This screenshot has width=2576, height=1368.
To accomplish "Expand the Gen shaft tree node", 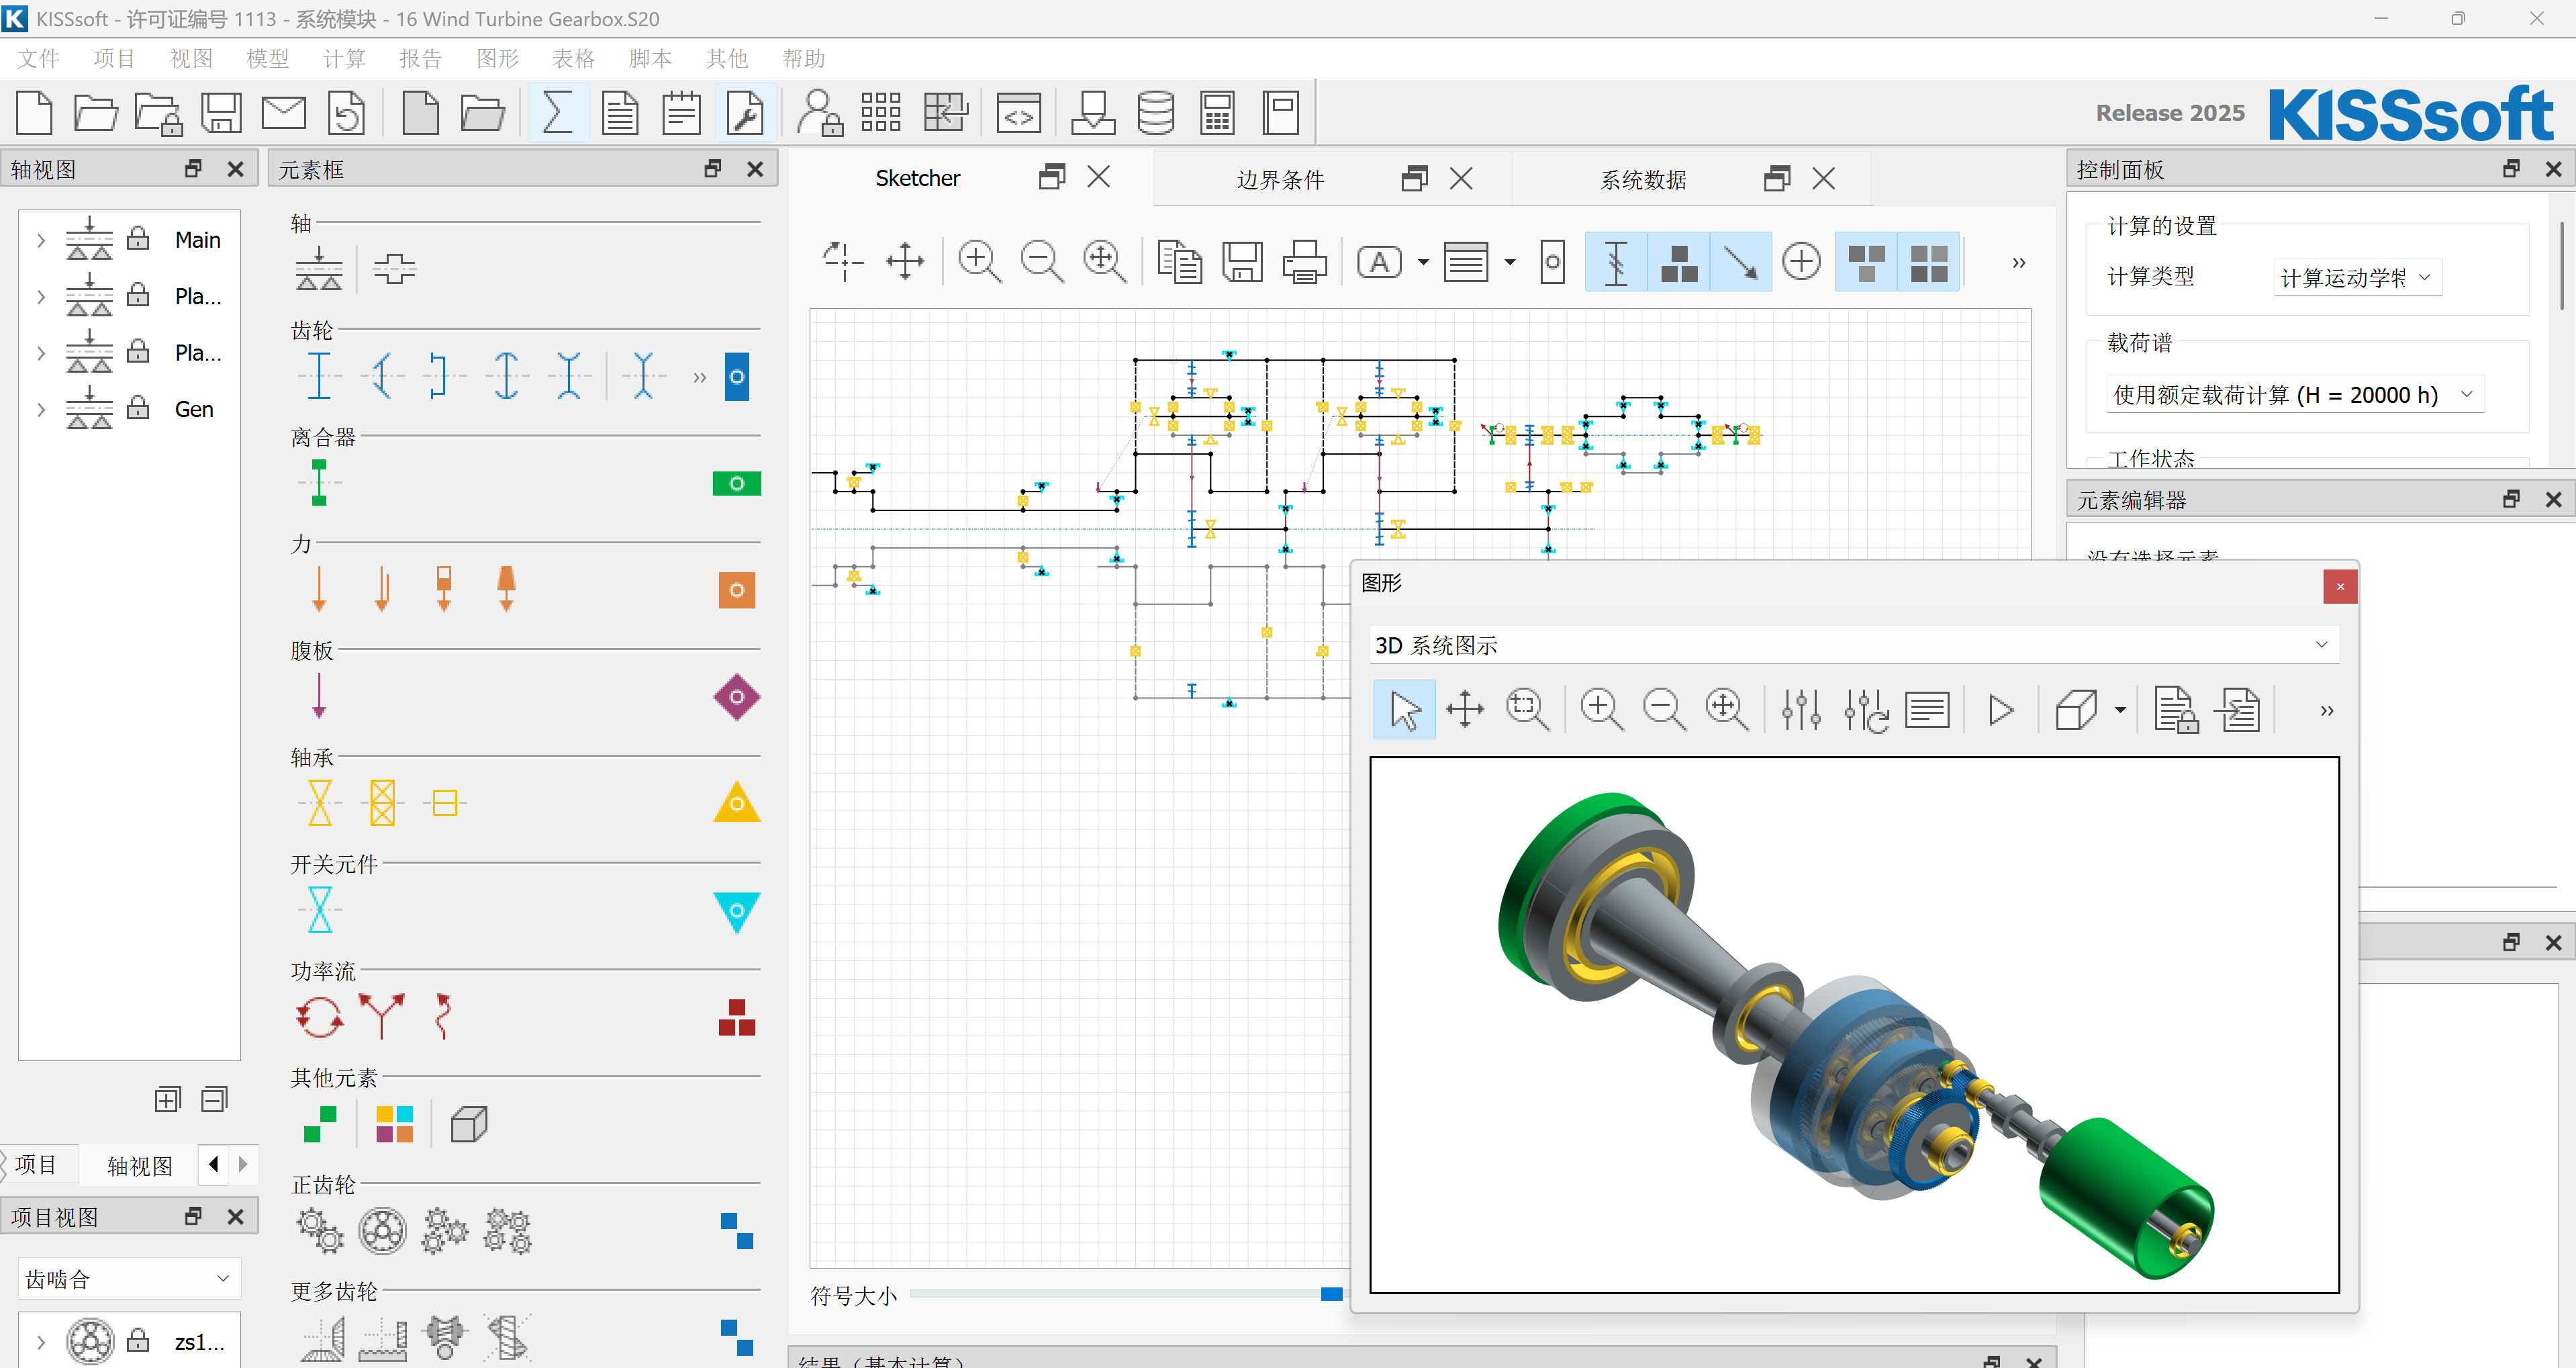I will click(41, 409).
